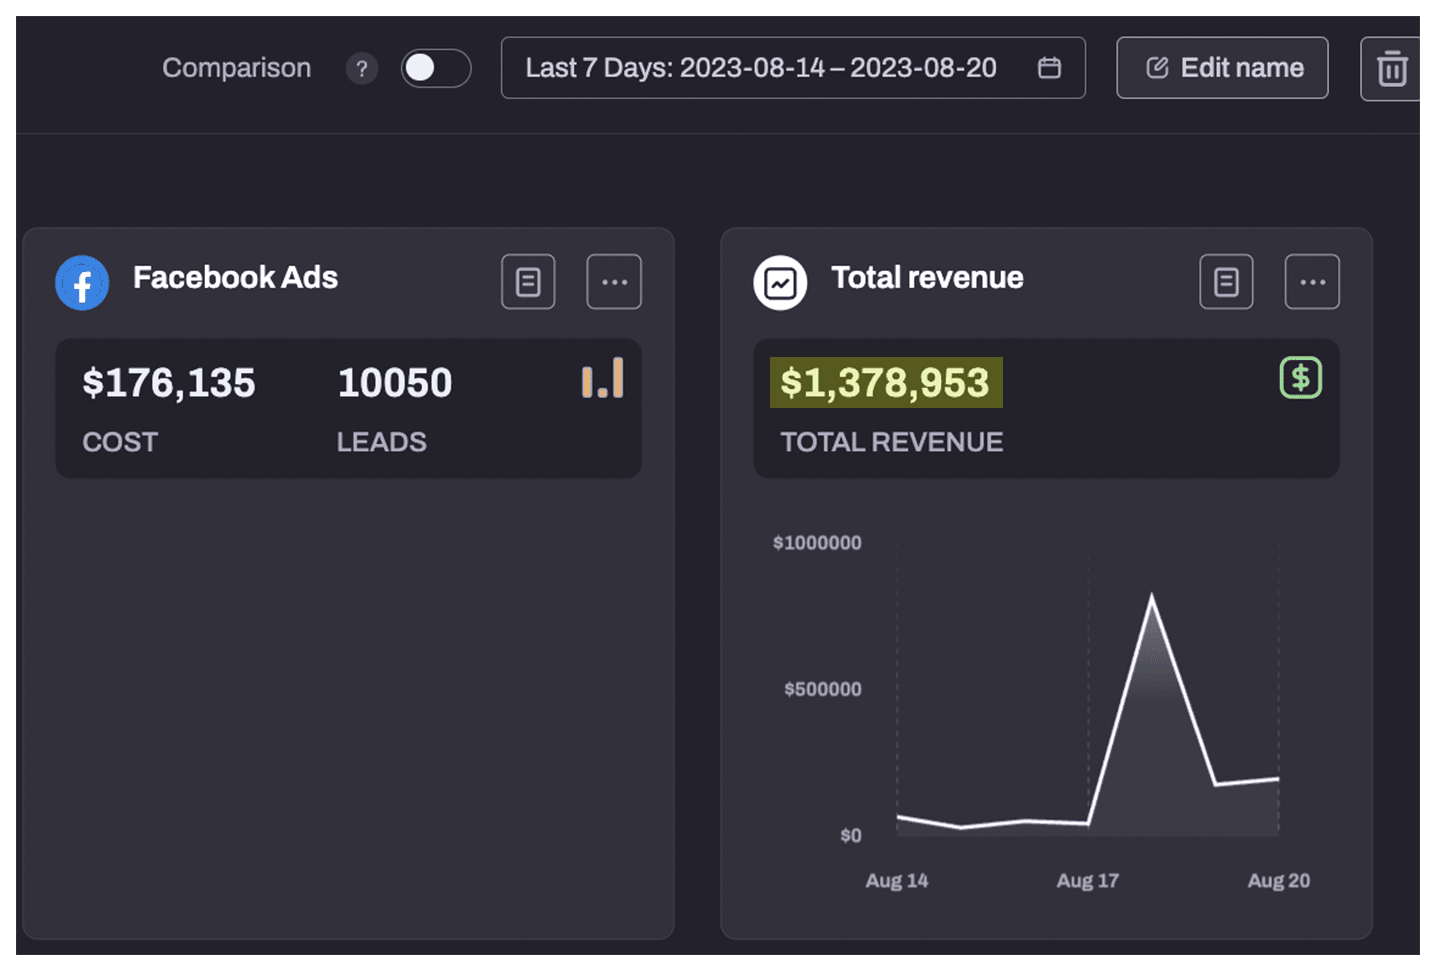Screen dimensions: 1436x971
Task: Toggle the Comparison switch
Action: click(435, 68)
